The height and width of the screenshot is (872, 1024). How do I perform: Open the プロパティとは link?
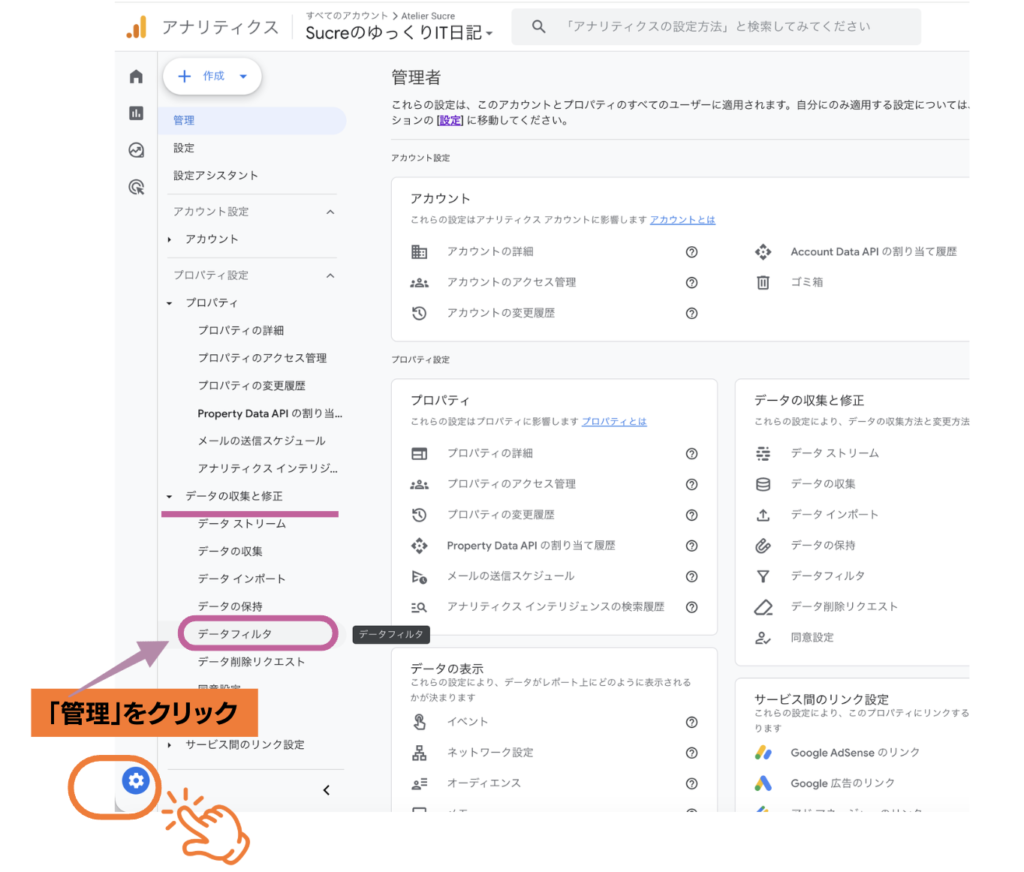(x=613, y=422)
